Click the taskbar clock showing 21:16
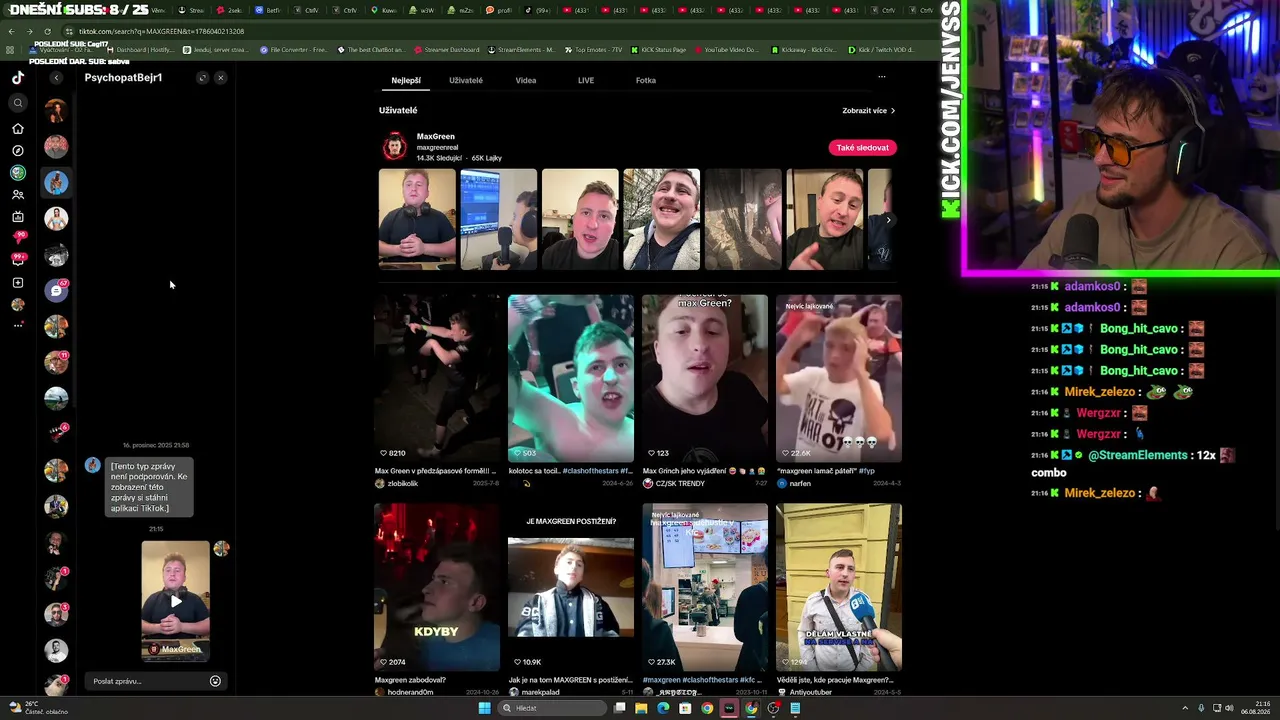 (x=1255, y=708)
